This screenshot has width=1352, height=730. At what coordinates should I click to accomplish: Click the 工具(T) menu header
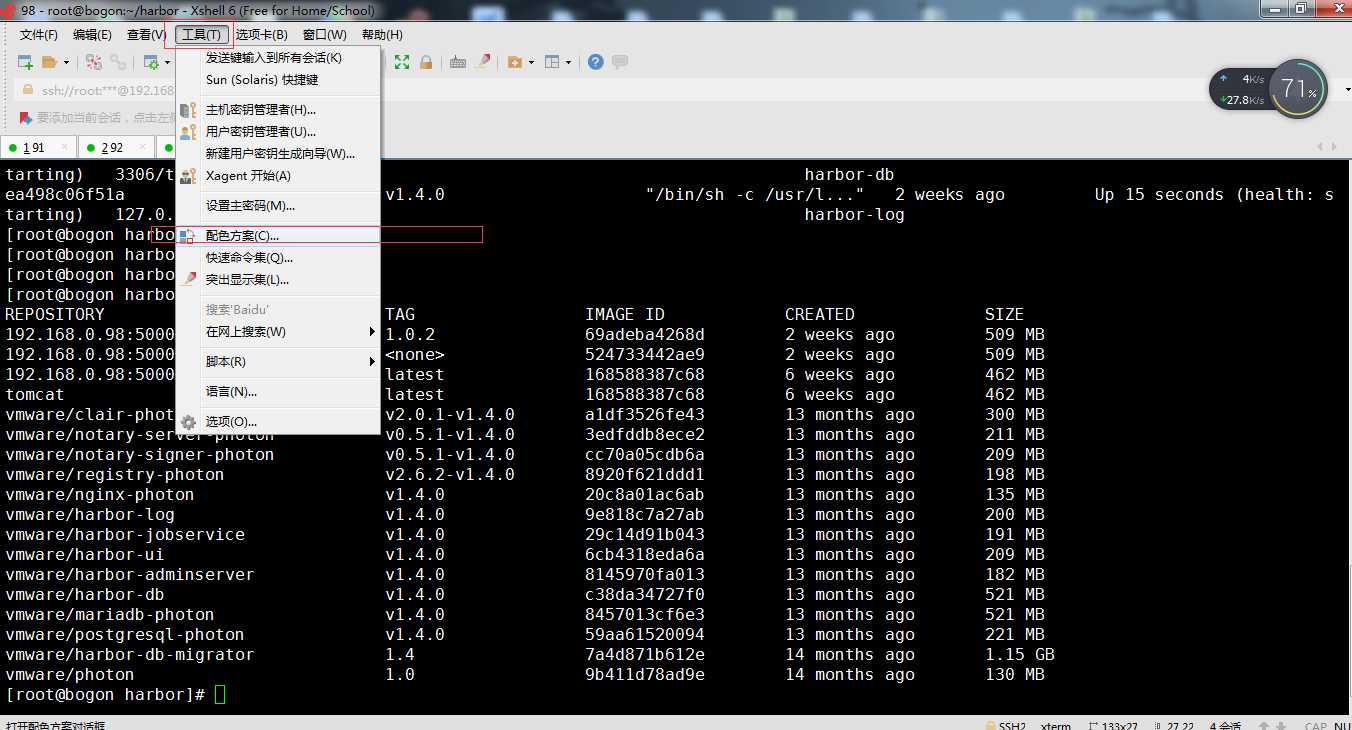(x=201, y=35)
